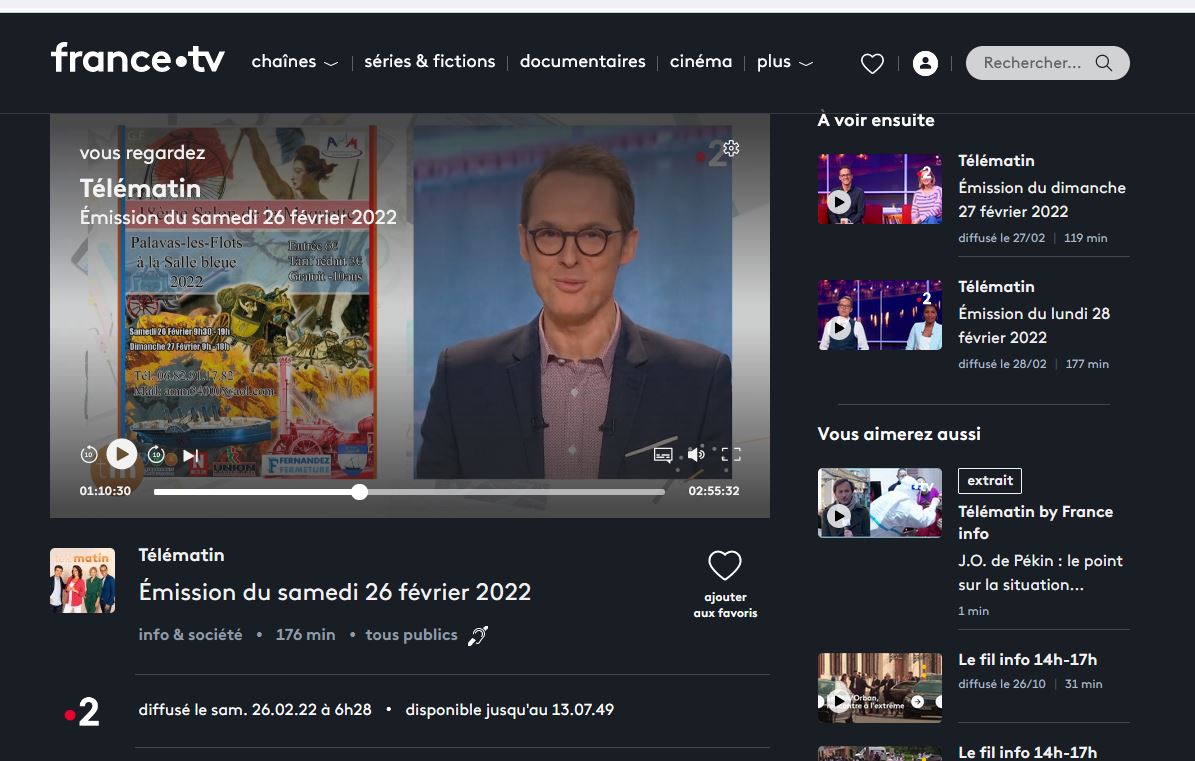Viewport: 1195px width, 761px height.
Task: Click disponible jusqu'au 13.07.49 text
Action: click(x=510, y=710)
